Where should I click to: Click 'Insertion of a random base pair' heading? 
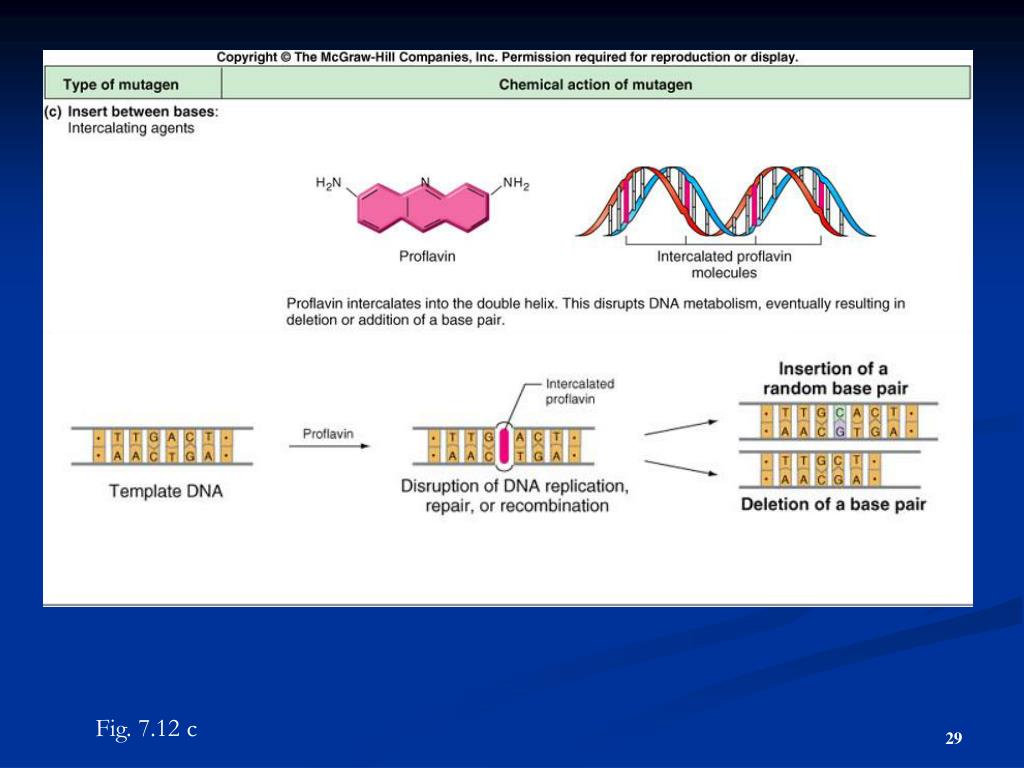(x=835, y=378)
